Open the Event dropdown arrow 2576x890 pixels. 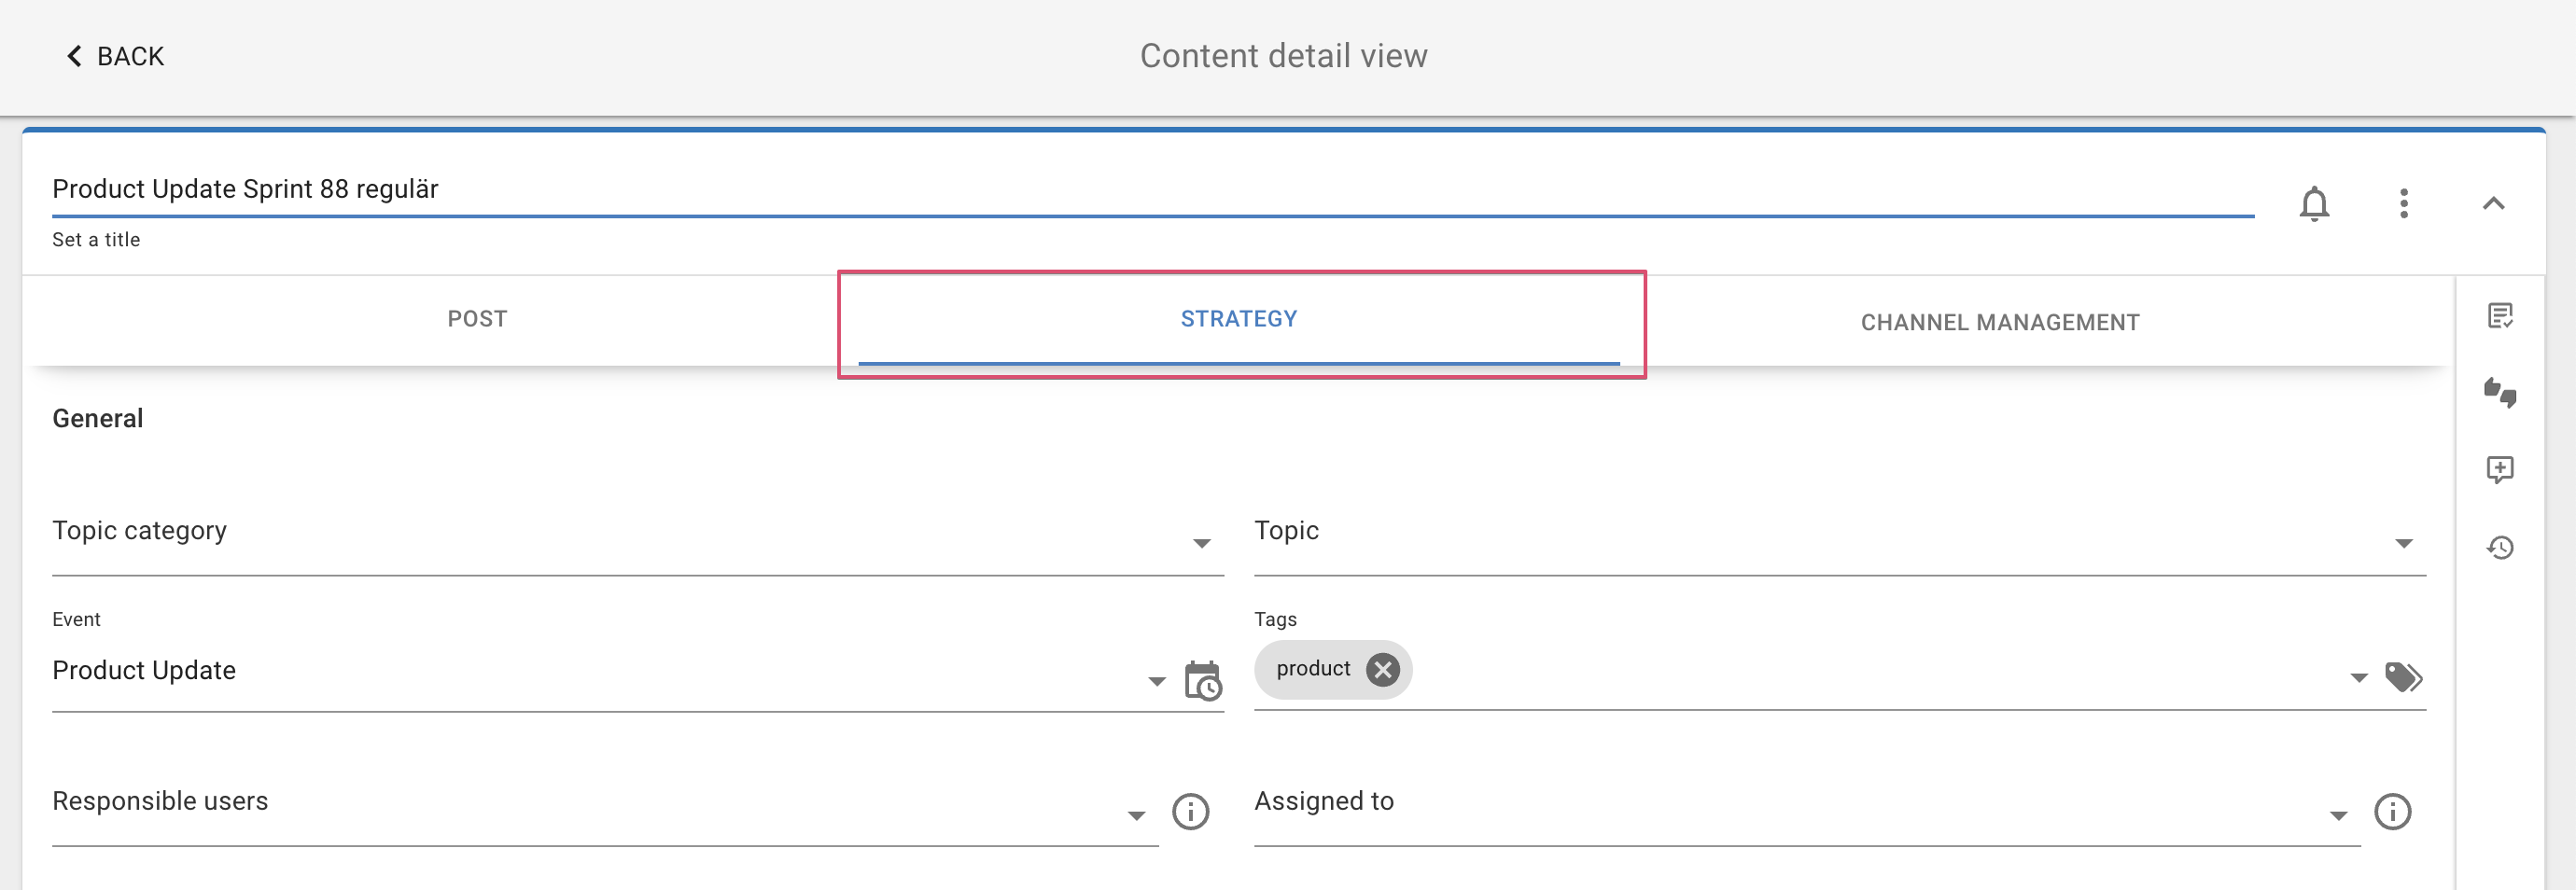click(1157, 681)
